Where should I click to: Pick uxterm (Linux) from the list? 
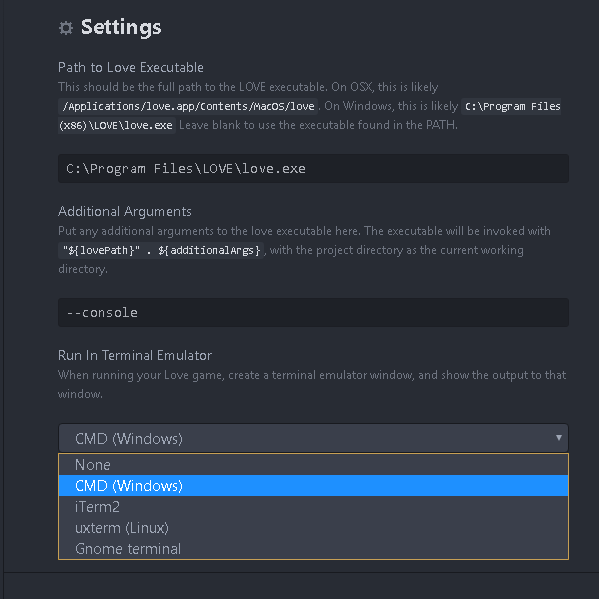tap(313, 528)
